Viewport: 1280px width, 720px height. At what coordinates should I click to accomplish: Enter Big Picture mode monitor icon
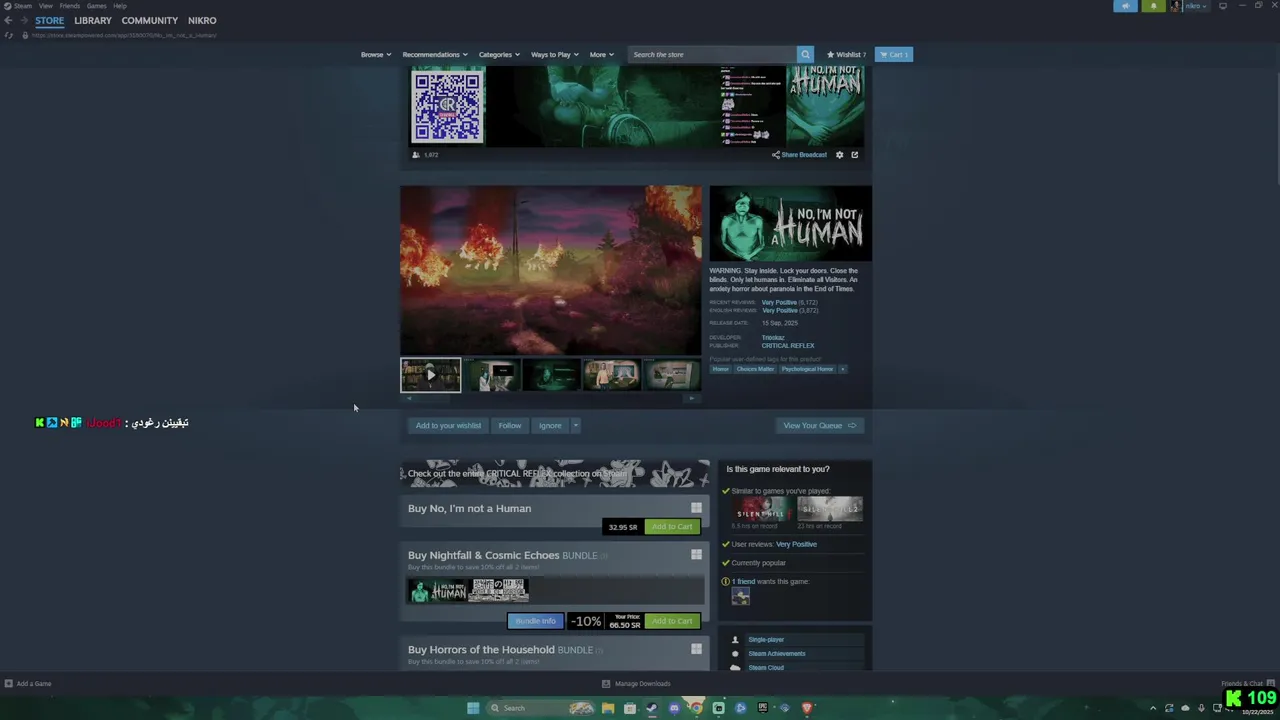[1222, 6]
